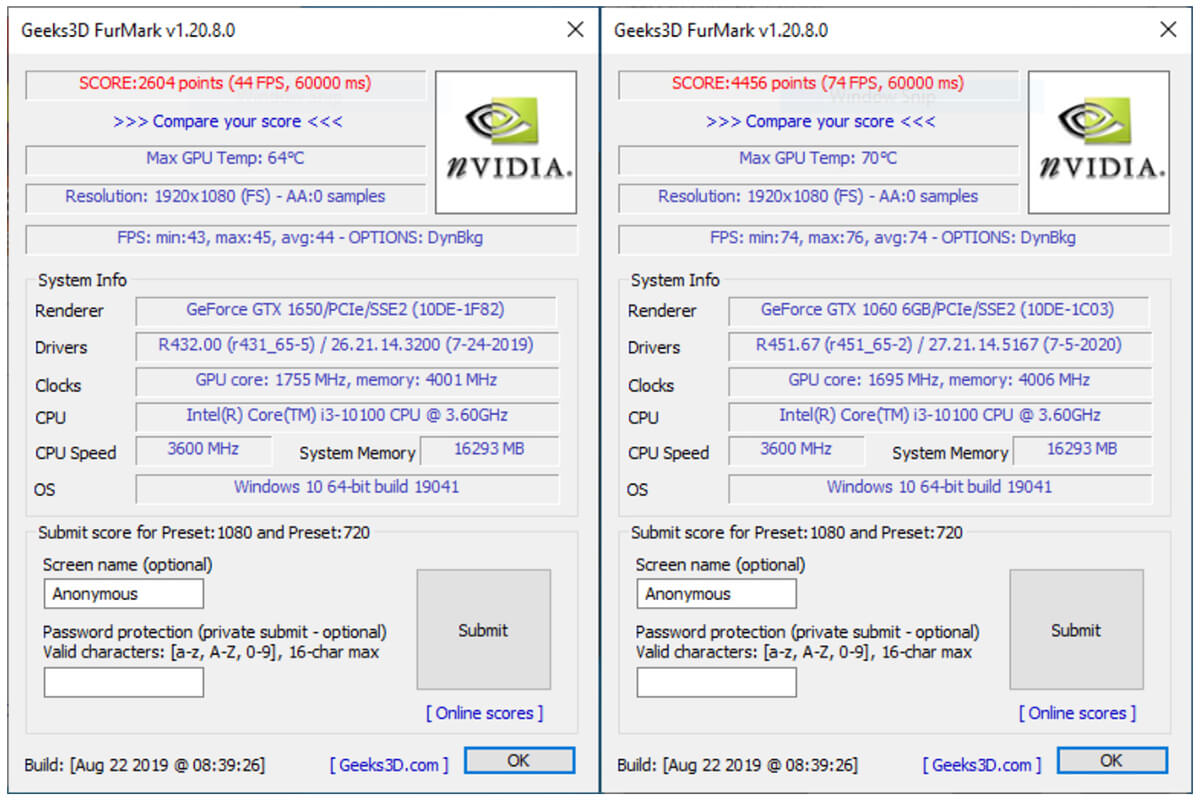Click GeForce GTX 1060 6GB renderer field

(937, 311)
